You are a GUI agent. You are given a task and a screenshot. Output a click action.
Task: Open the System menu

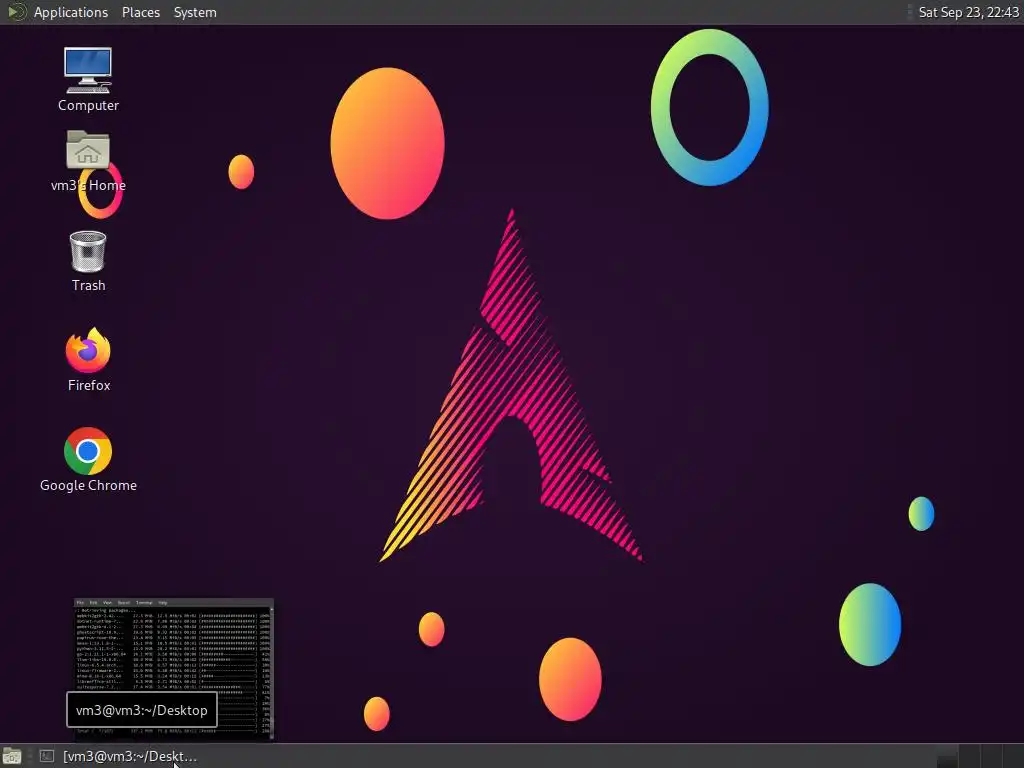[x=195, y=12]
